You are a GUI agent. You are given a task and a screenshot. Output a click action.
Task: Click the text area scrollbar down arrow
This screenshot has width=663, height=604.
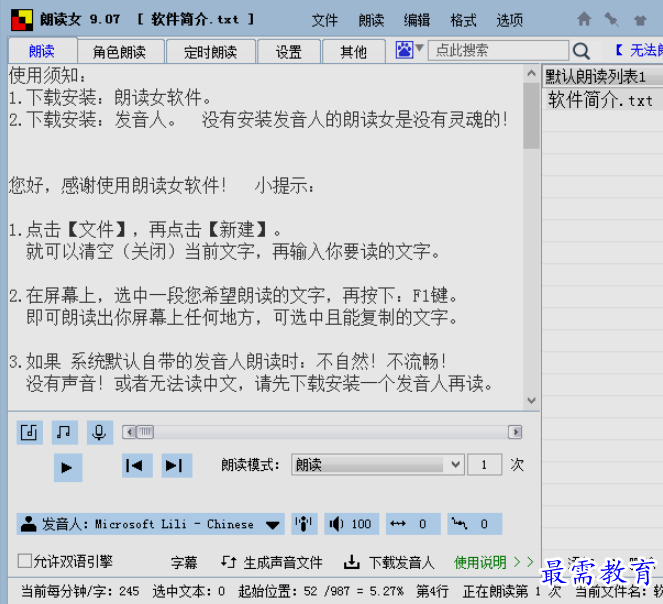[531, 400]
